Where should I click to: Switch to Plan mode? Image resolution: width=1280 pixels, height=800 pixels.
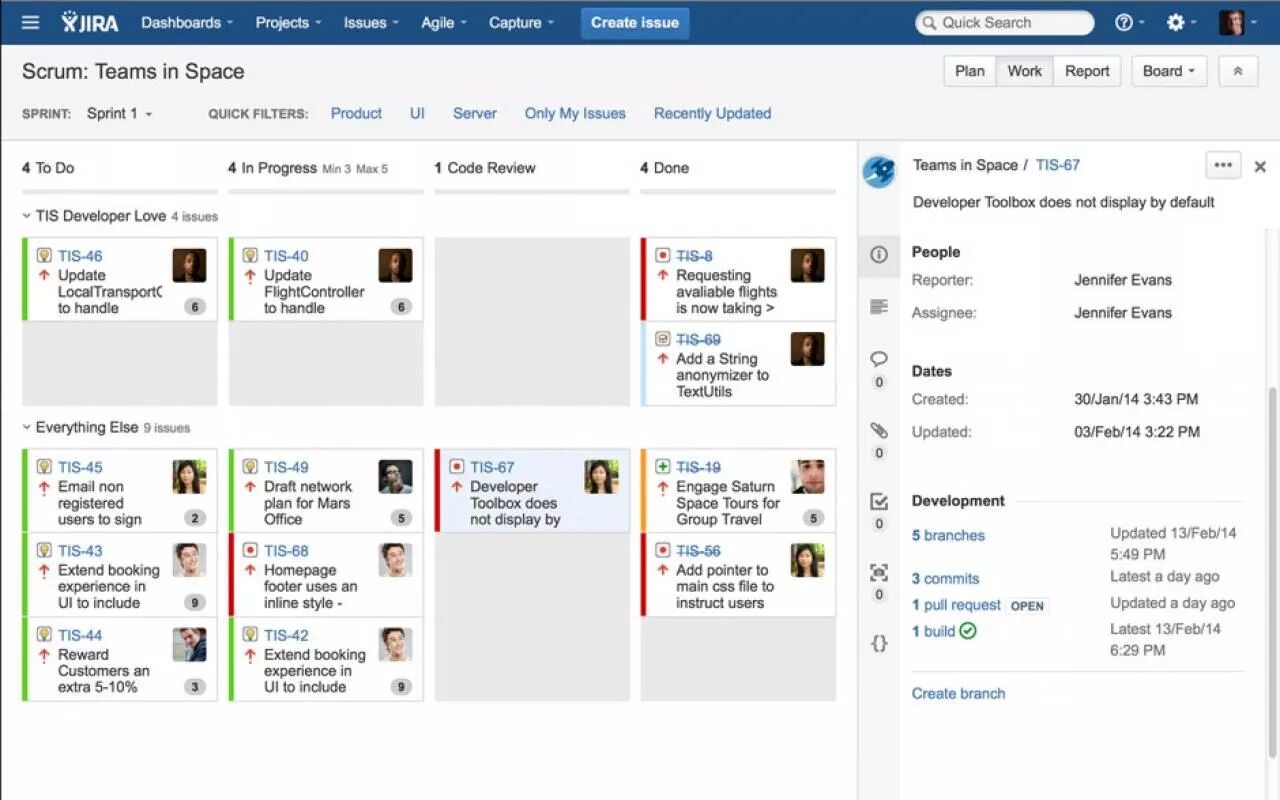pos(970,71)
